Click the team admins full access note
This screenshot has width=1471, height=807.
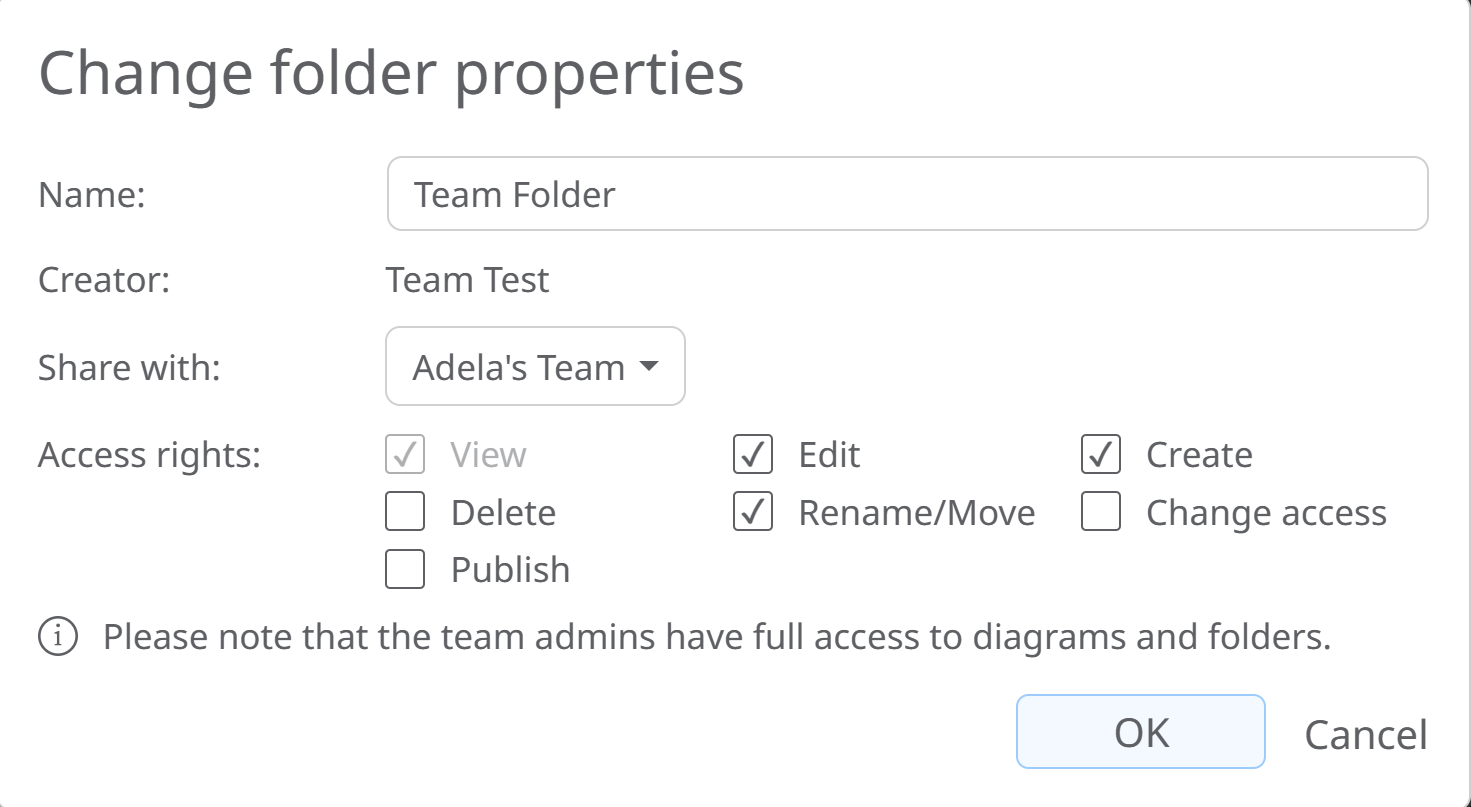point(716,637)
